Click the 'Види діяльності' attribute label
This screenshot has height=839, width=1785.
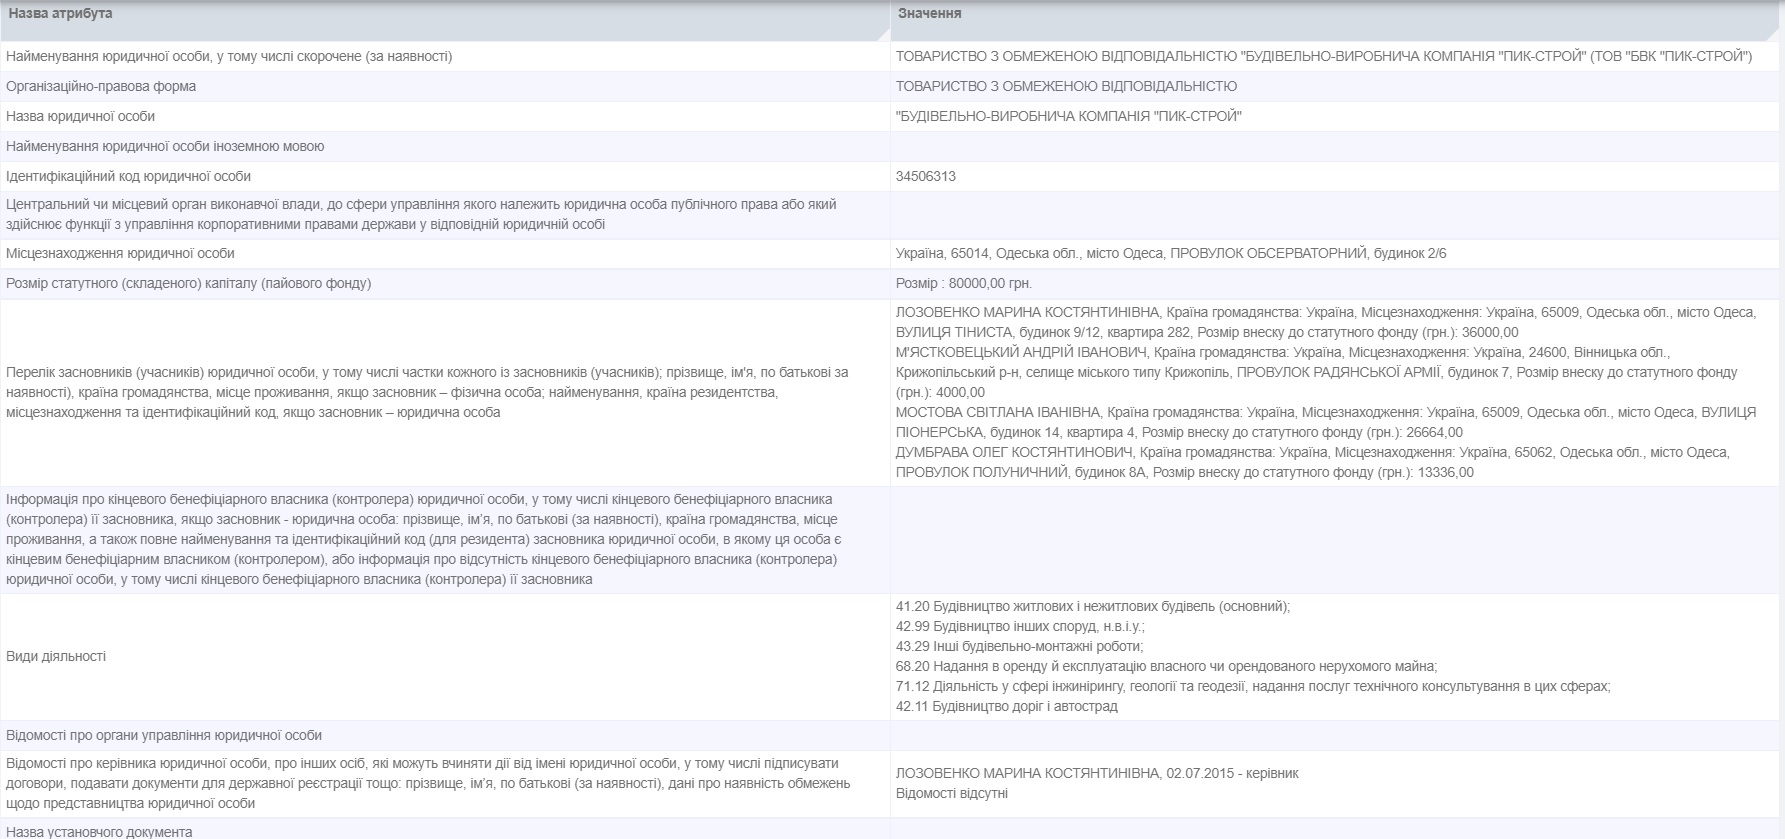pyautogui.click(x=56, y=657)
